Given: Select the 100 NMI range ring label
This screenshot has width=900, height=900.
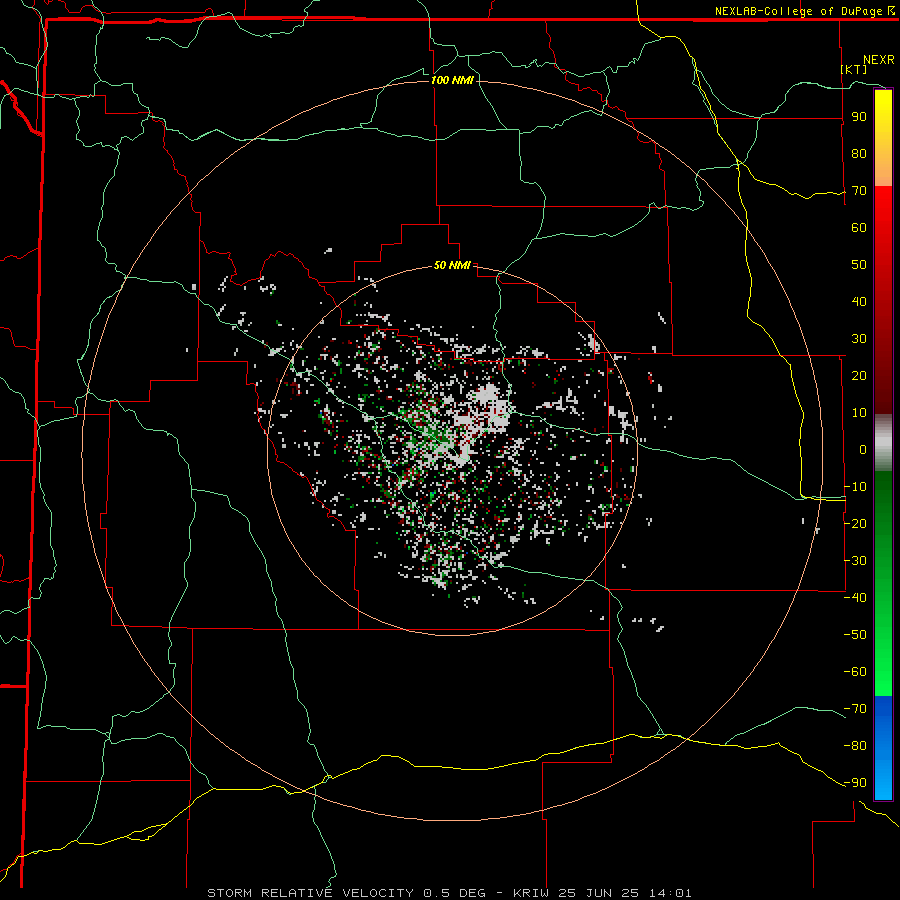Looking at the screenshot, I should tap(452, 80).
